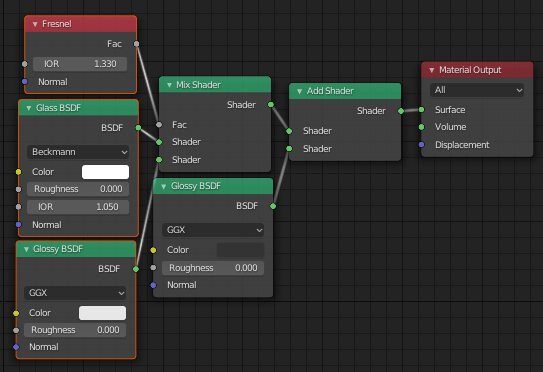
Task: Click the Fresnel IOR input socket
Action: click(x=25, y=64)
